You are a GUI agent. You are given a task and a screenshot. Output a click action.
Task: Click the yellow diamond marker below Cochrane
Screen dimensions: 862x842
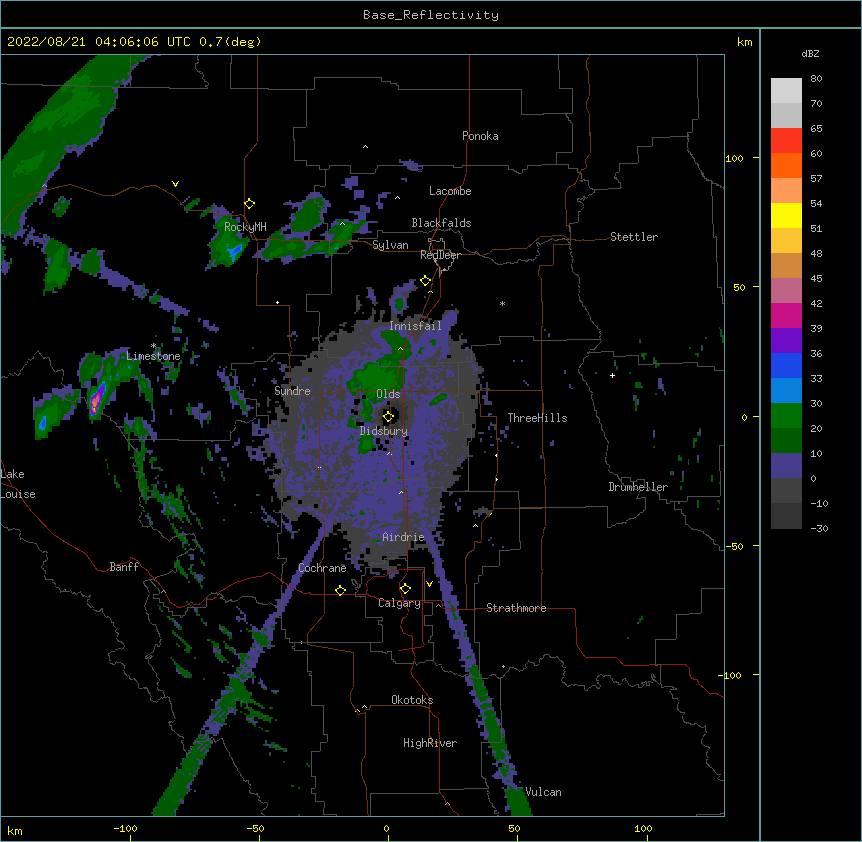click(340, 590)
